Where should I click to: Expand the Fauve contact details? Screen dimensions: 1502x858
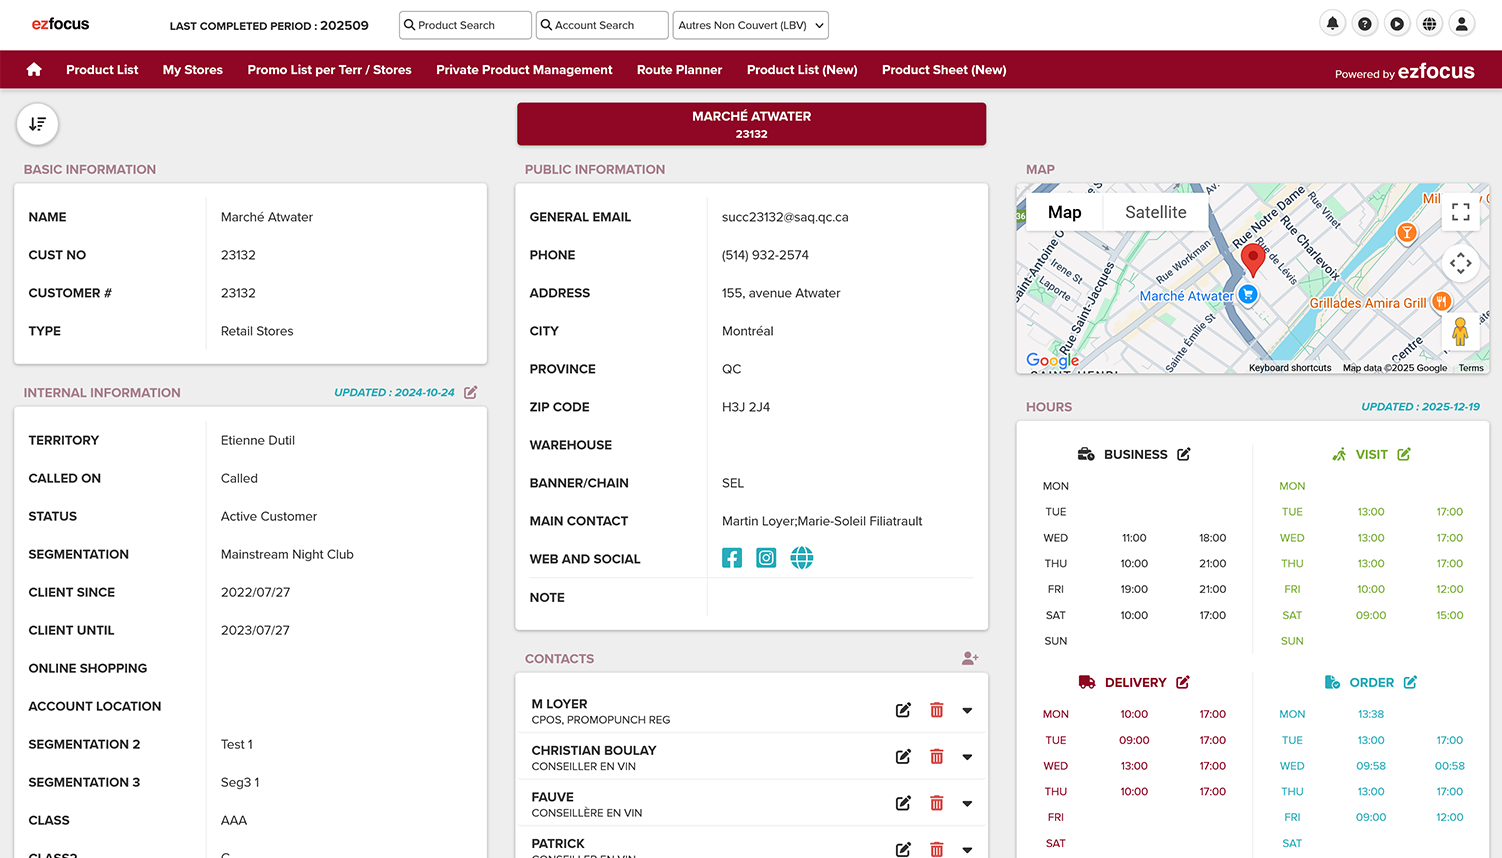pyautogui.click(x=967, y=804)
